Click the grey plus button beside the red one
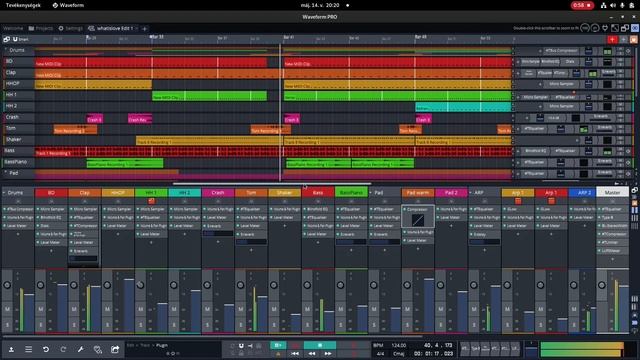 (x=624, y=39)
